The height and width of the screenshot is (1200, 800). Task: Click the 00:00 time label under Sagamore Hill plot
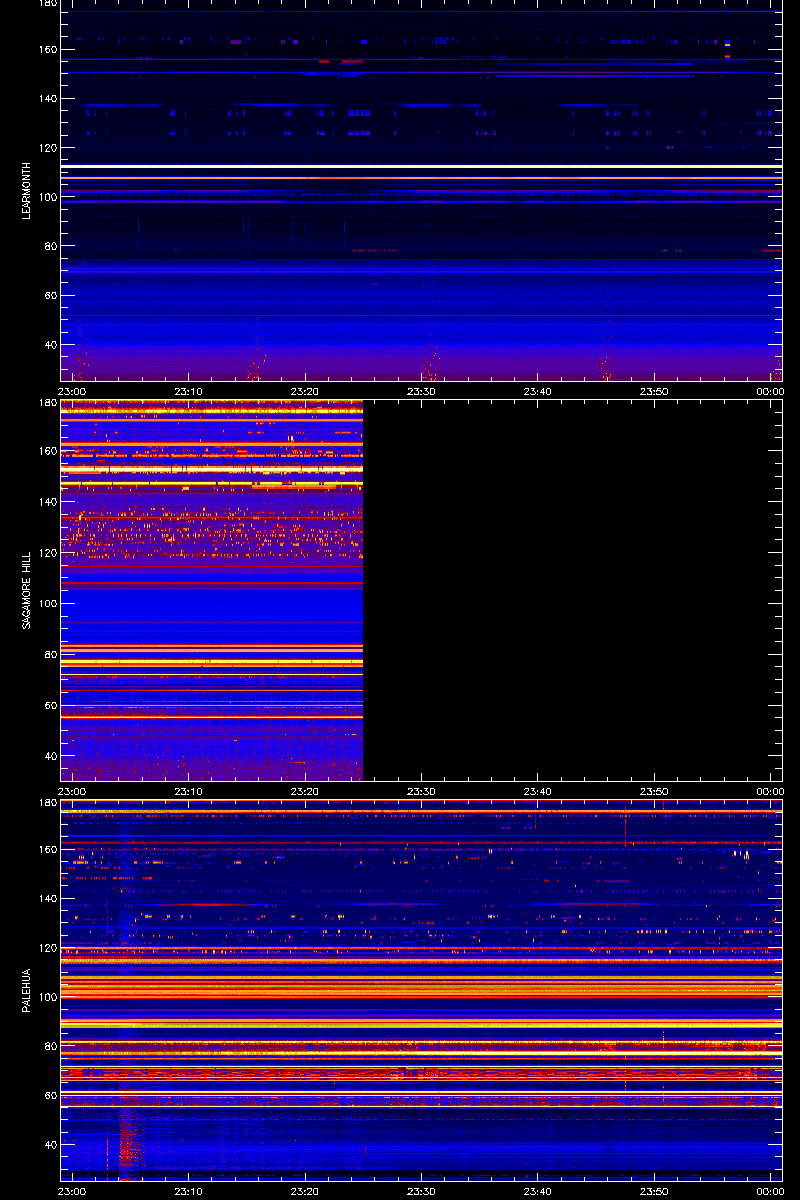coord(770,792)
